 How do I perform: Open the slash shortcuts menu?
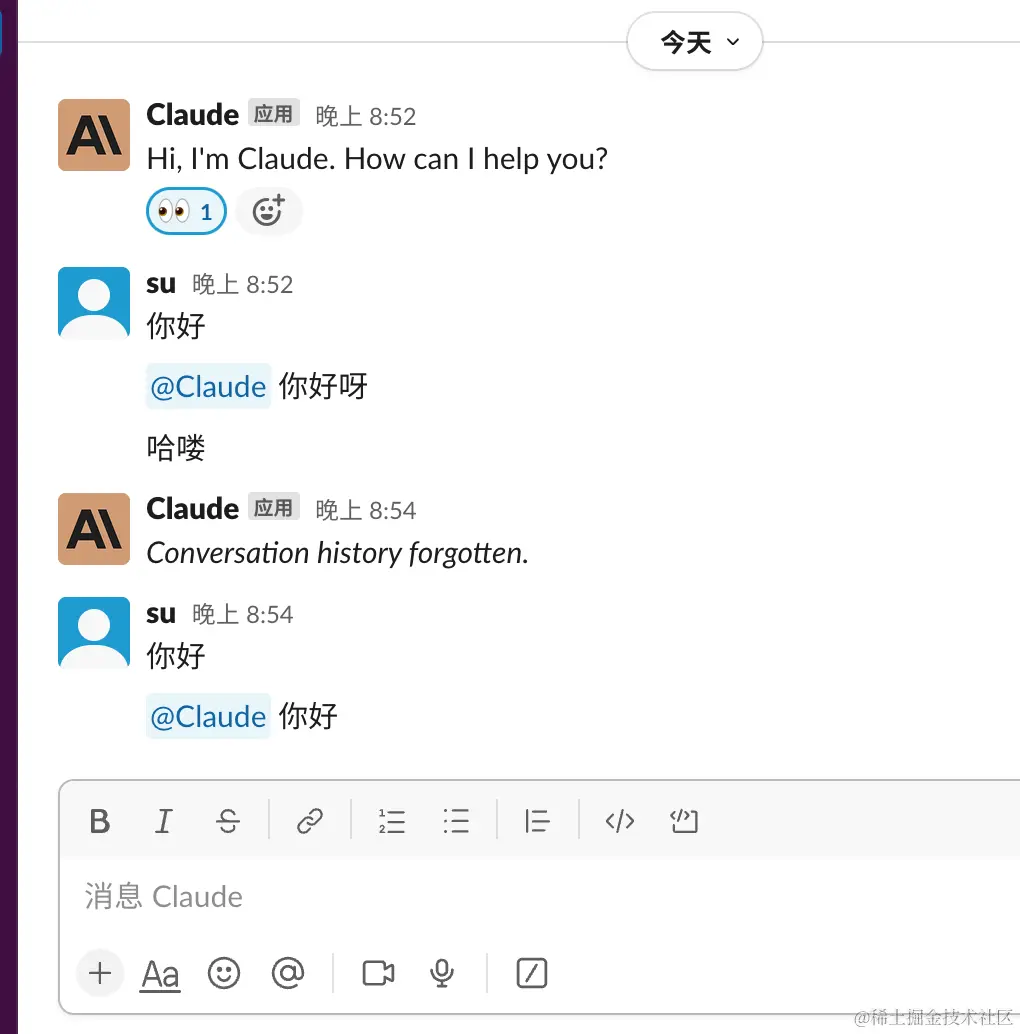point(531,973)
